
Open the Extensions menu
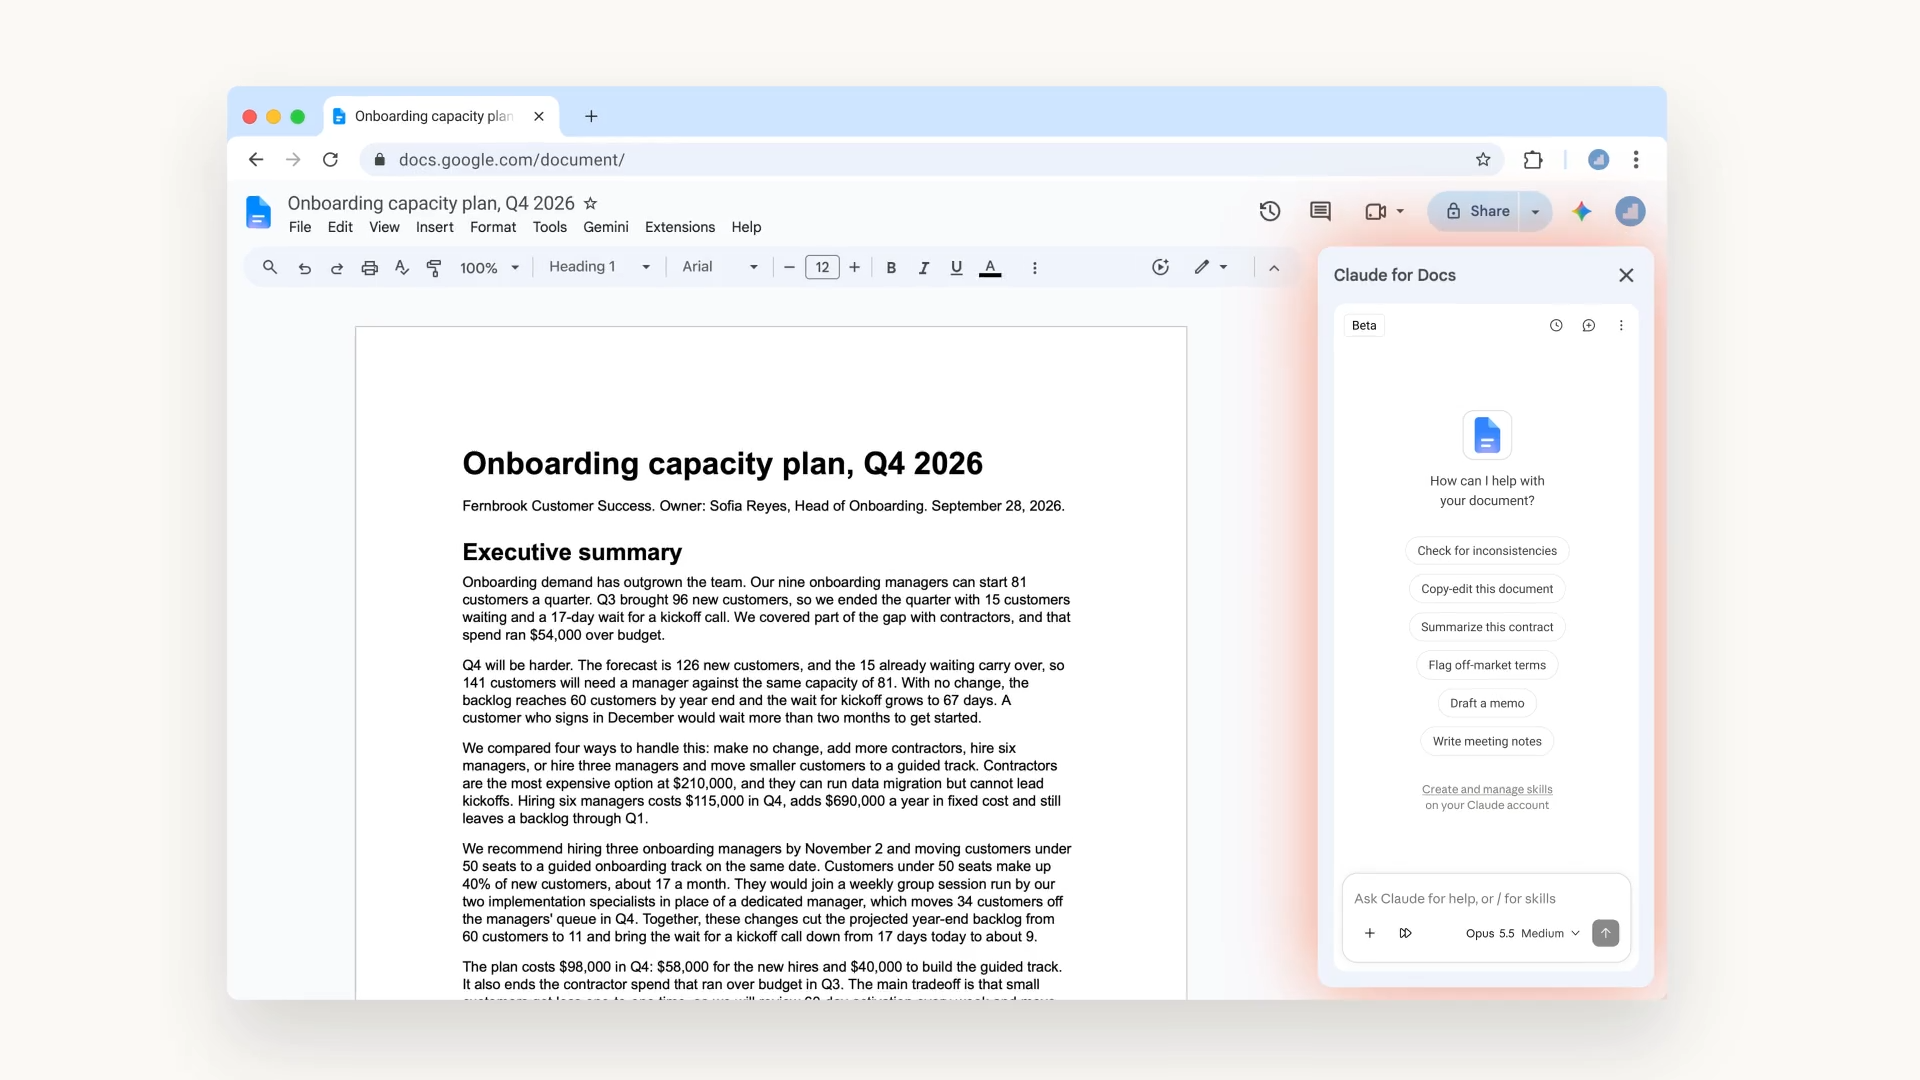click(x=680, y=227)
